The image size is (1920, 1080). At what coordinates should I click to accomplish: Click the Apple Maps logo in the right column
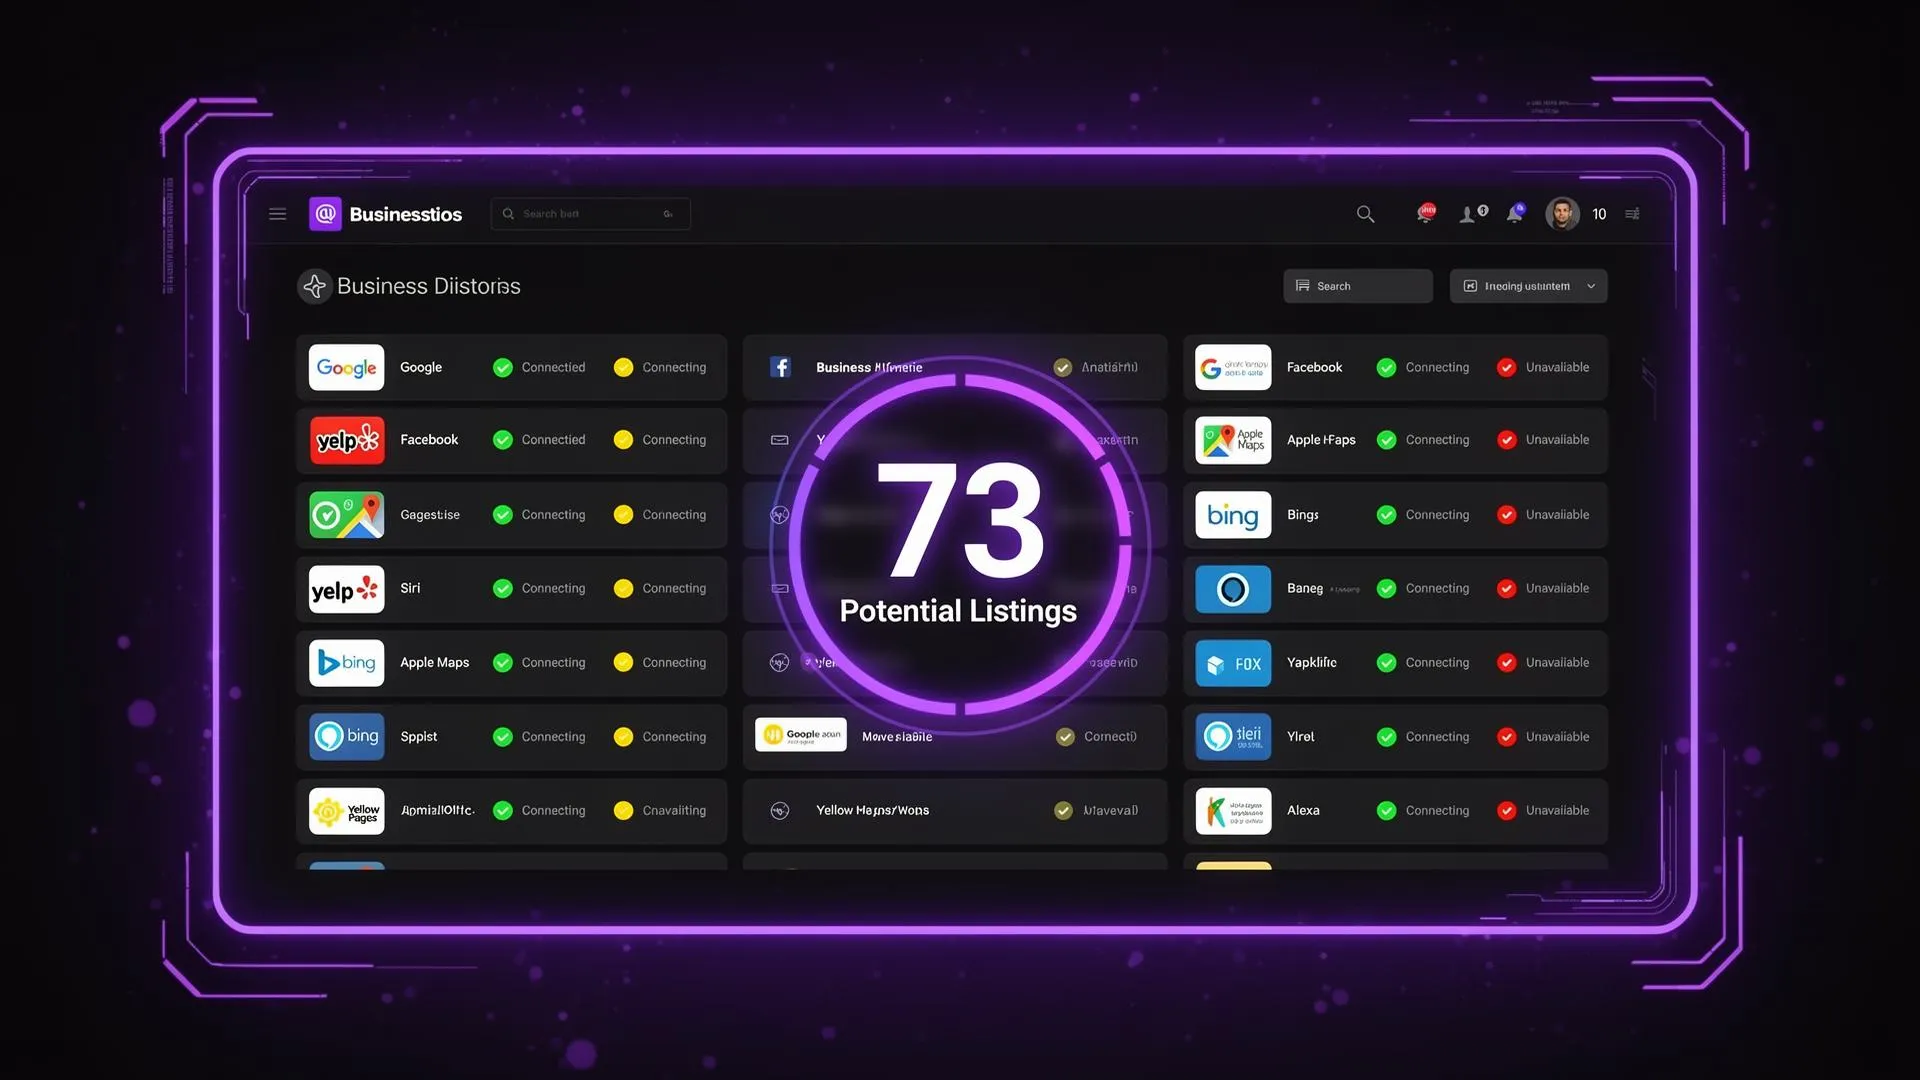tap(1233, 440)
